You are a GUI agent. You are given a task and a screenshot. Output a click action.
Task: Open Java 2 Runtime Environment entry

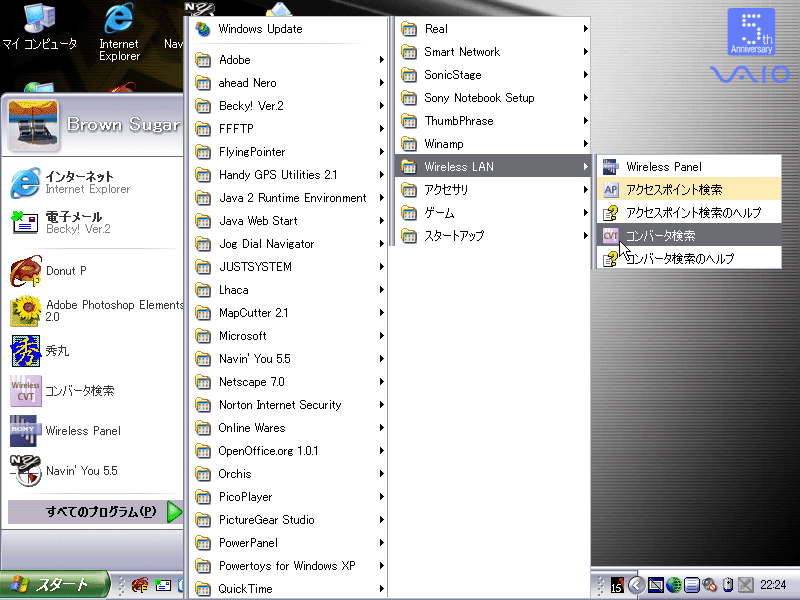(289, 198)
